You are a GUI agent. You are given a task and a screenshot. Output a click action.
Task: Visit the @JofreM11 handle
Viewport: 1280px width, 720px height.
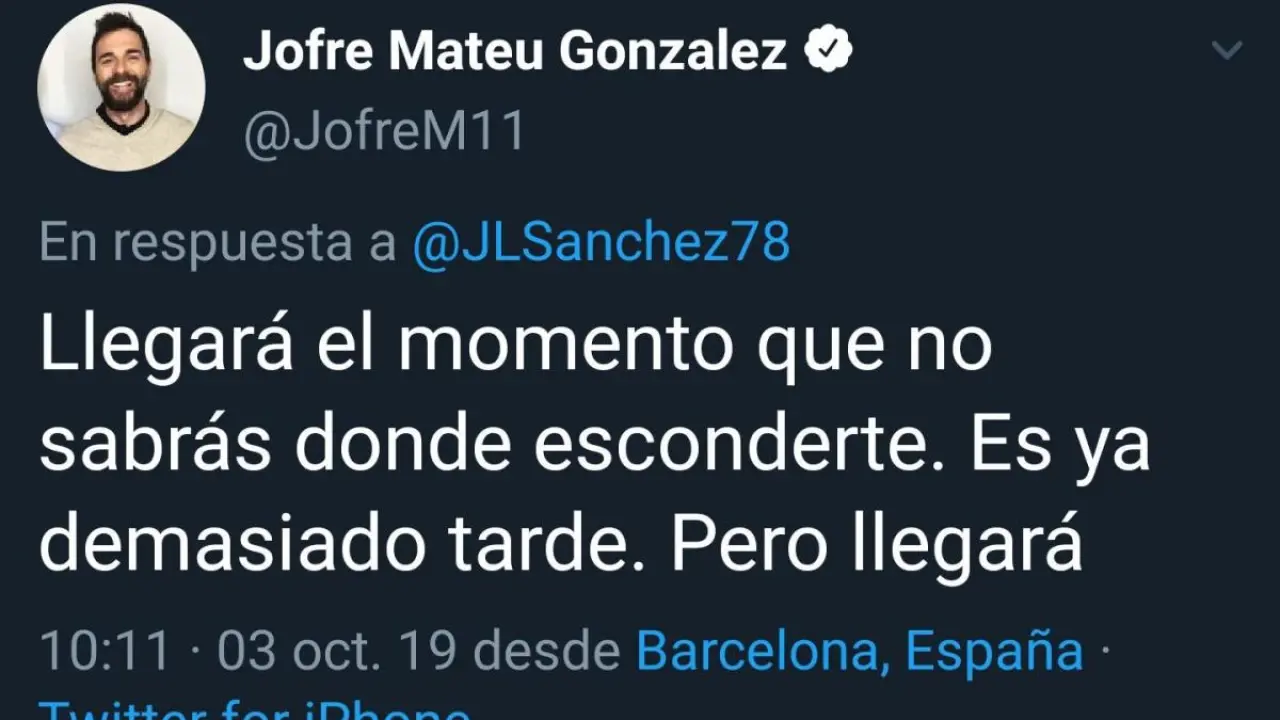coord(384,133)
